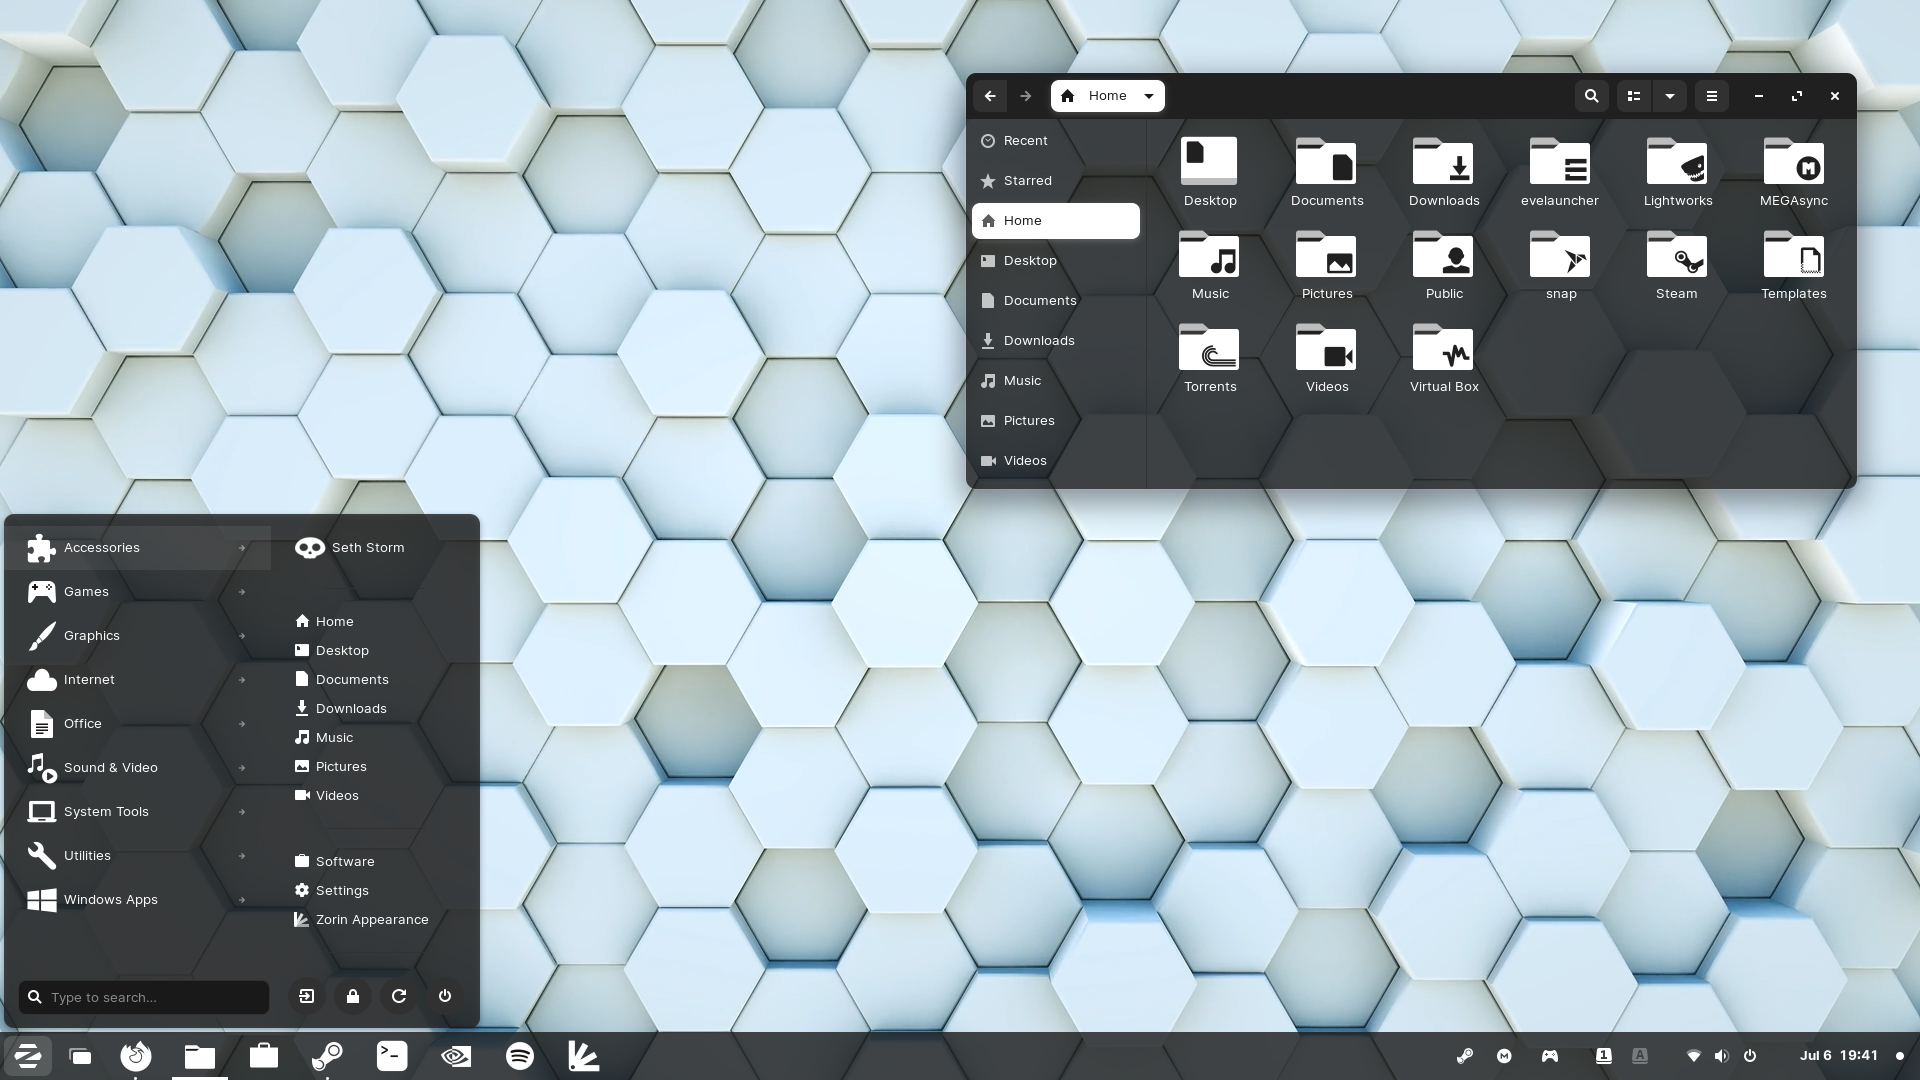This screenshot has width=1920, height=1080.
Task: Open Terminal from the taskbar
Action: click(392, 1056)
